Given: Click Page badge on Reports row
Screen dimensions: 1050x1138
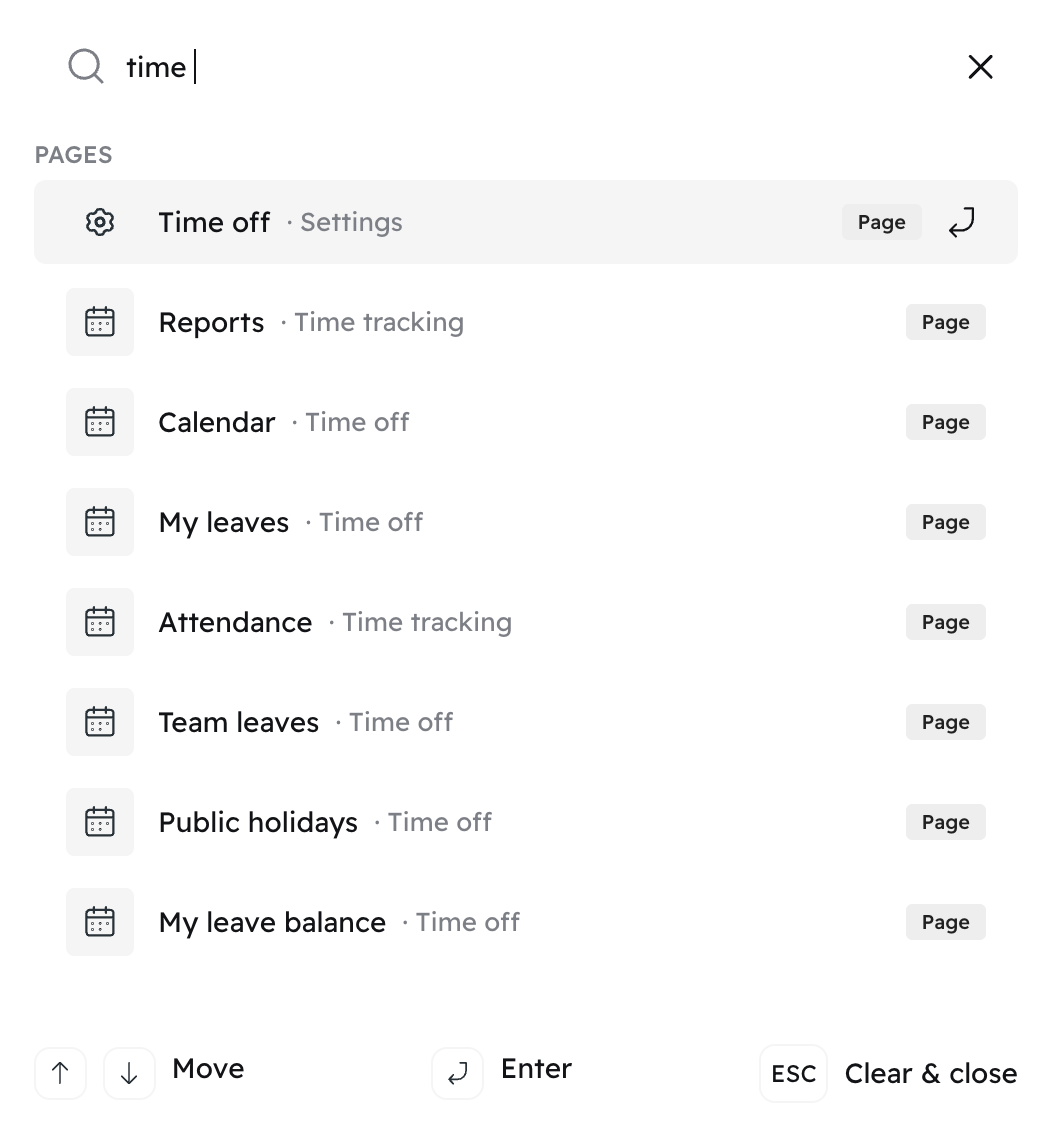Looking at the screenshot, I should point(946,322).
